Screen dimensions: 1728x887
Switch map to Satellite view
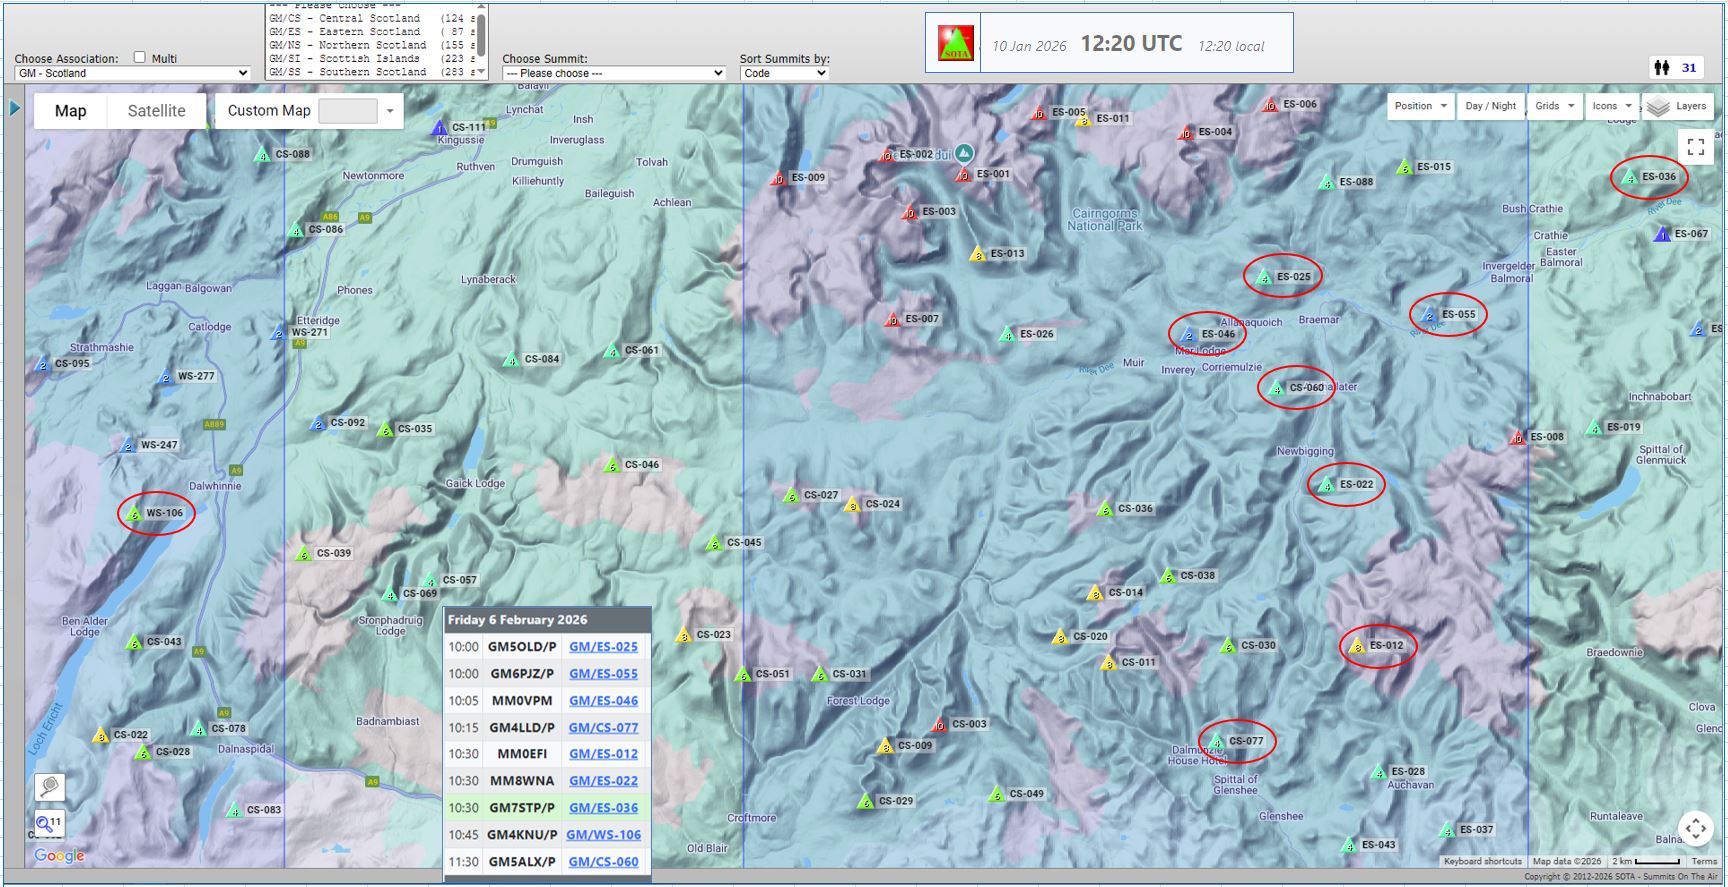tap(156, 111)
